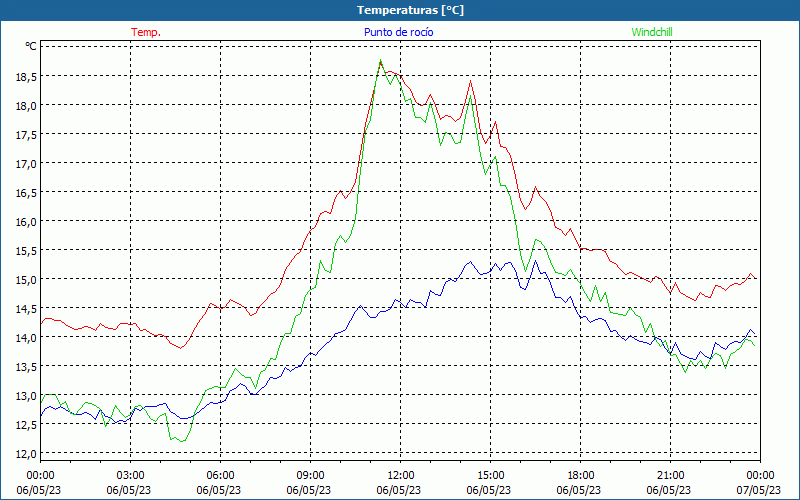This screenshot has height=500, width=800.
Task: Click the '14,5' y-axis value
Action: [x=26, y=308]
